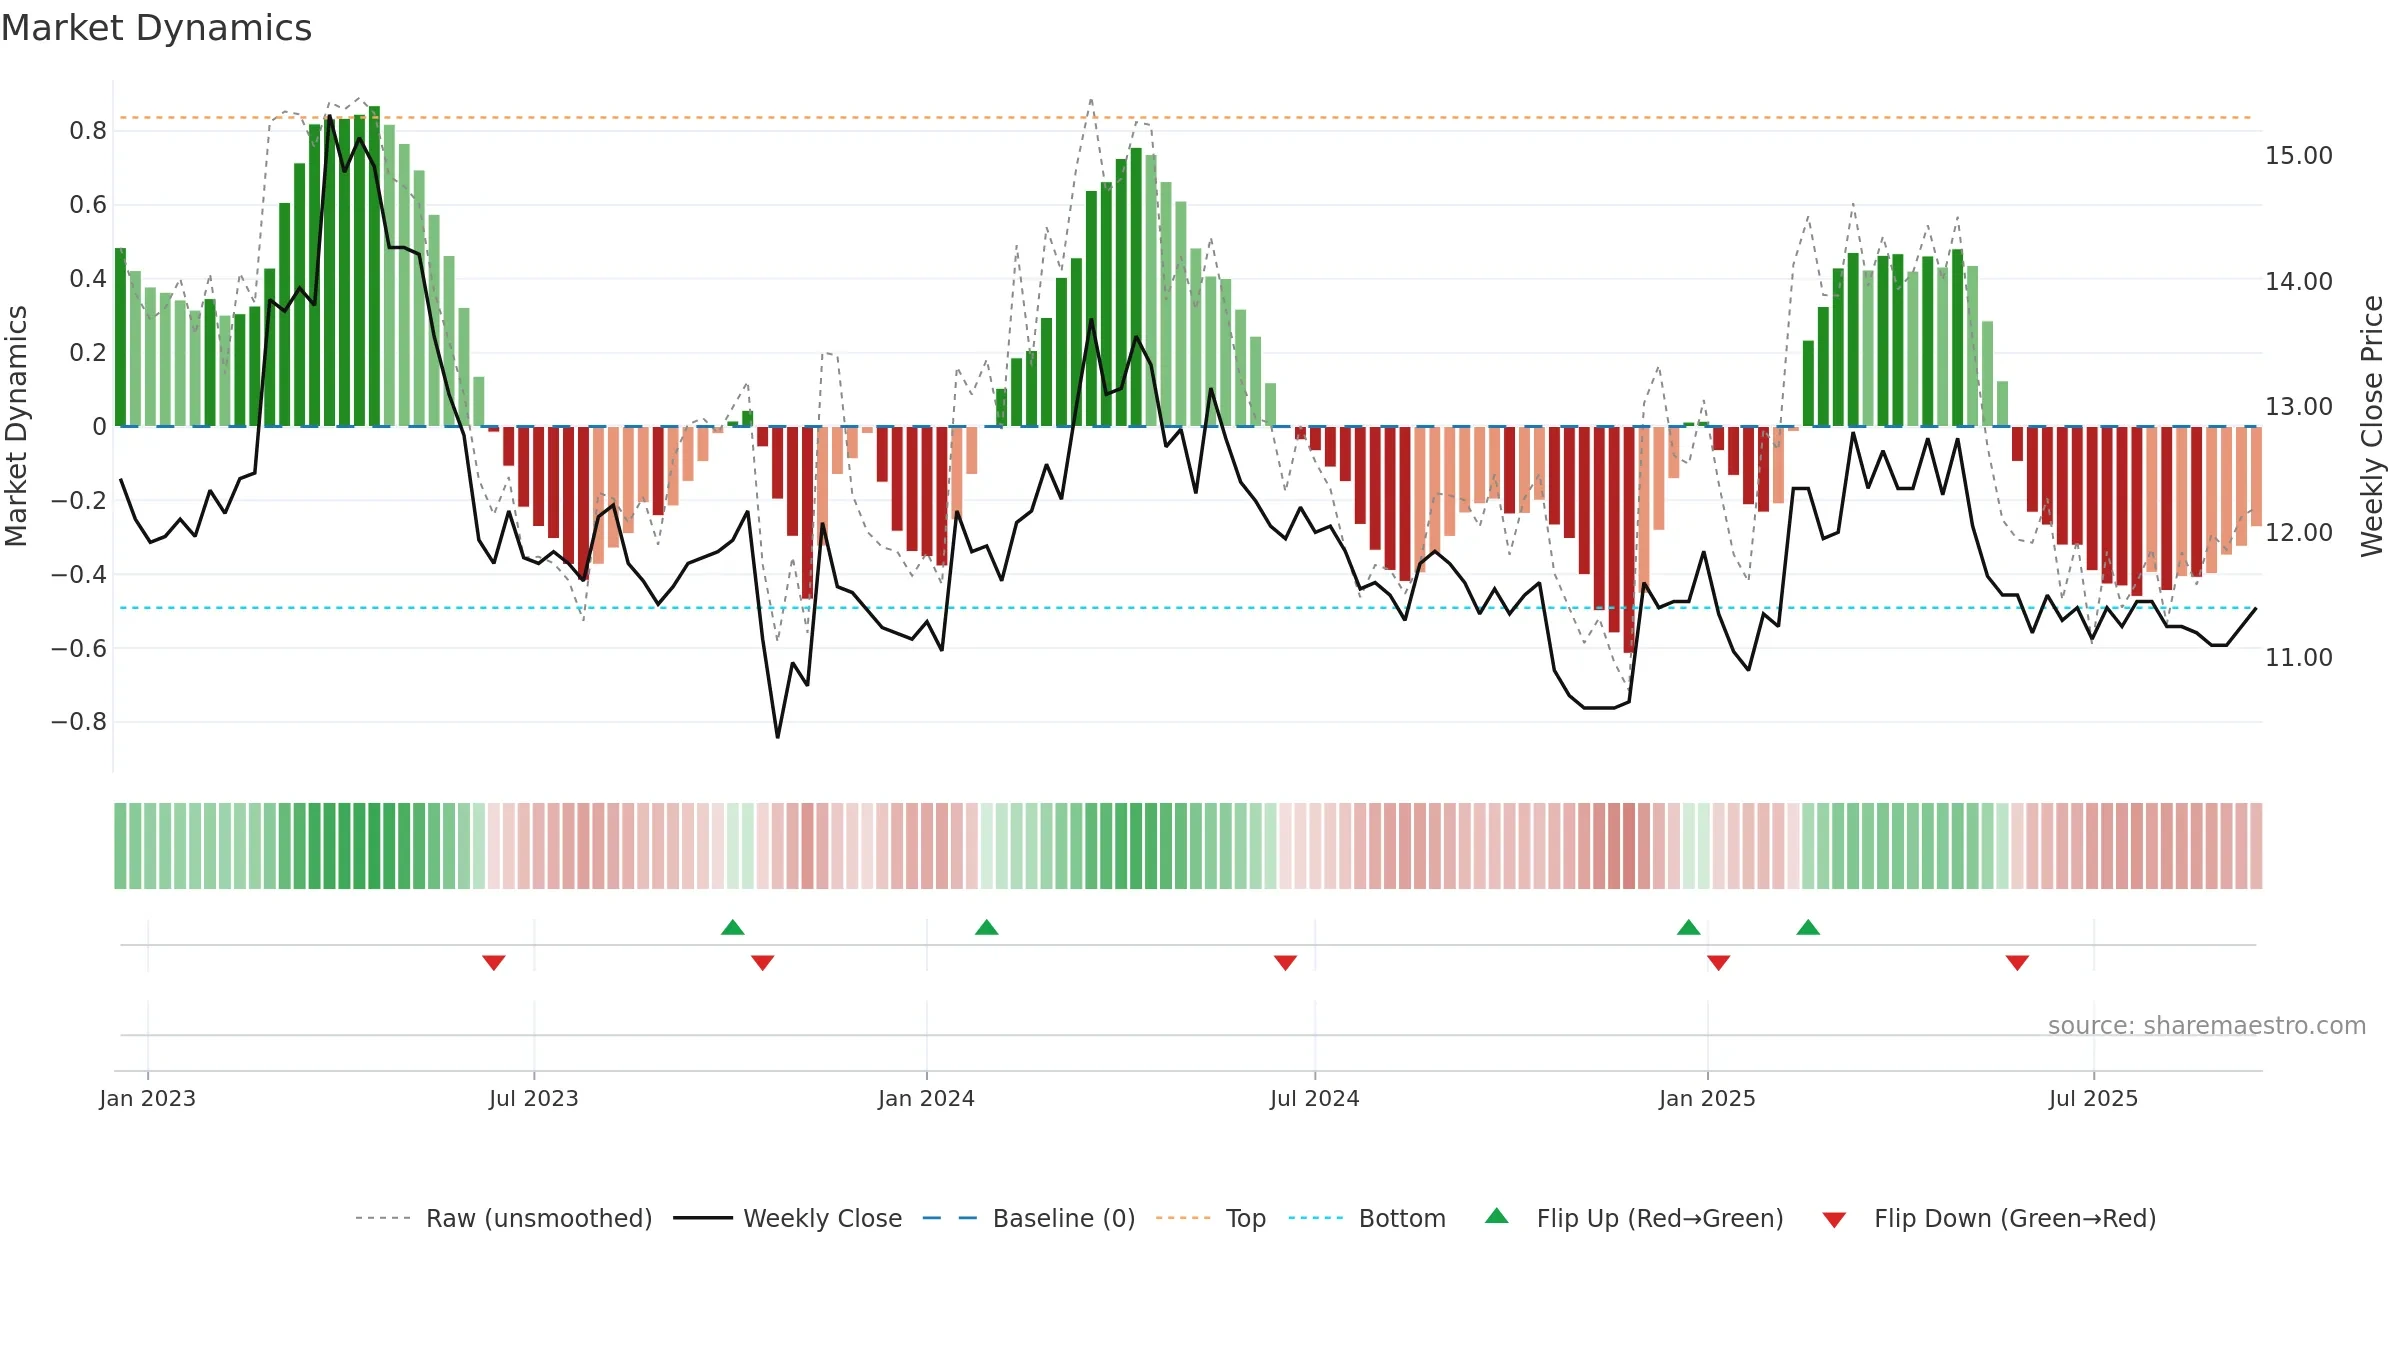Toggle the Bottom legend entry
The width and height of the screenshot is (2400, 1350).
pyautogui.click(x=1367, y=1218)
